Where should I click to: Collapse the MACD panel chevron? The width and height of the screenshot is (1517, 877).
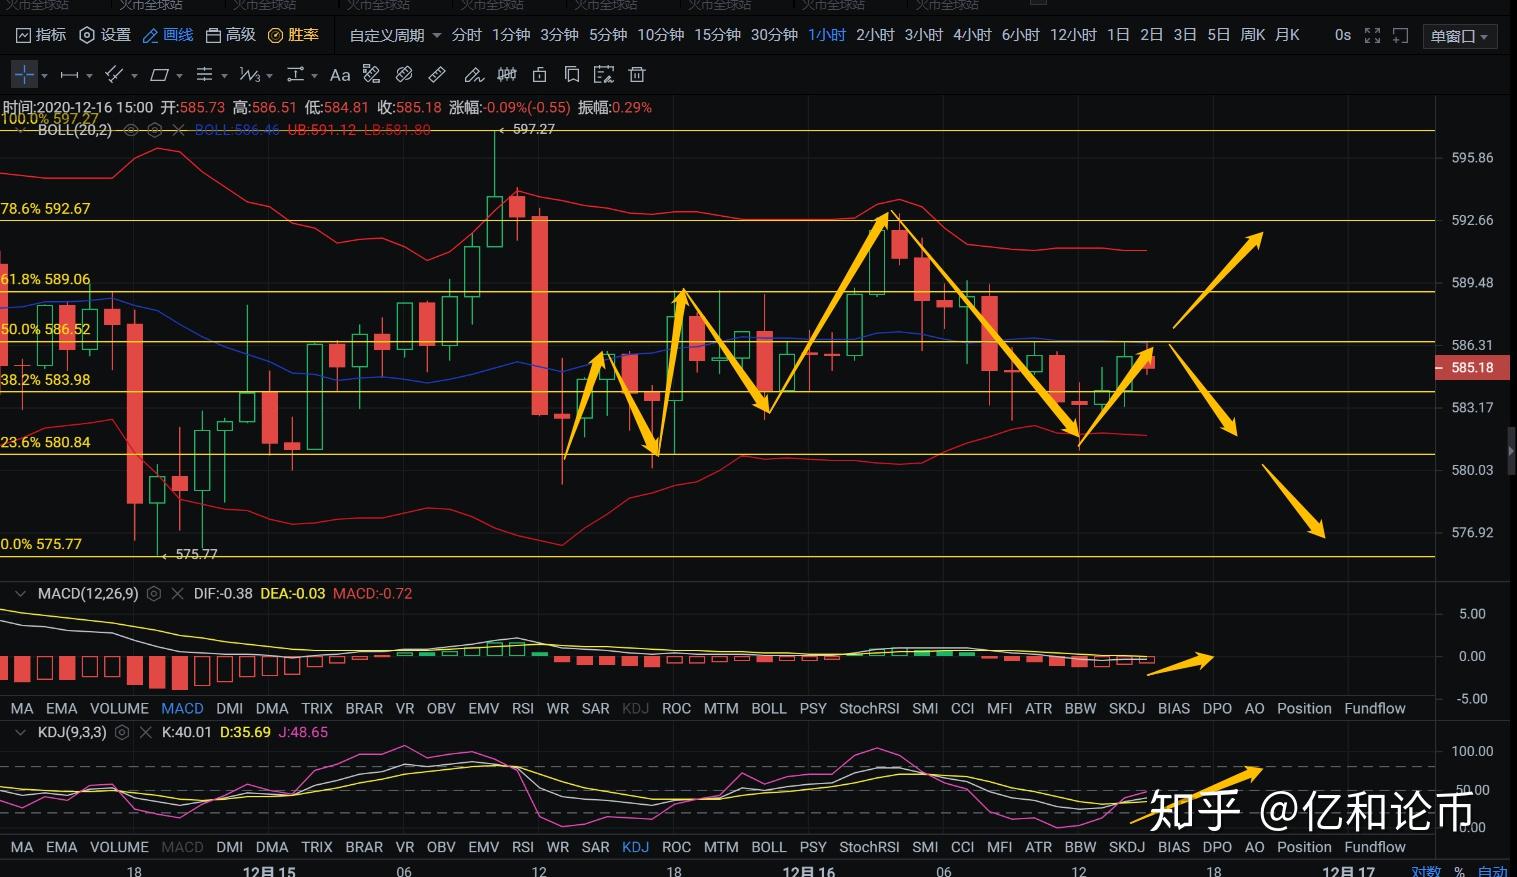pos(20,593)
